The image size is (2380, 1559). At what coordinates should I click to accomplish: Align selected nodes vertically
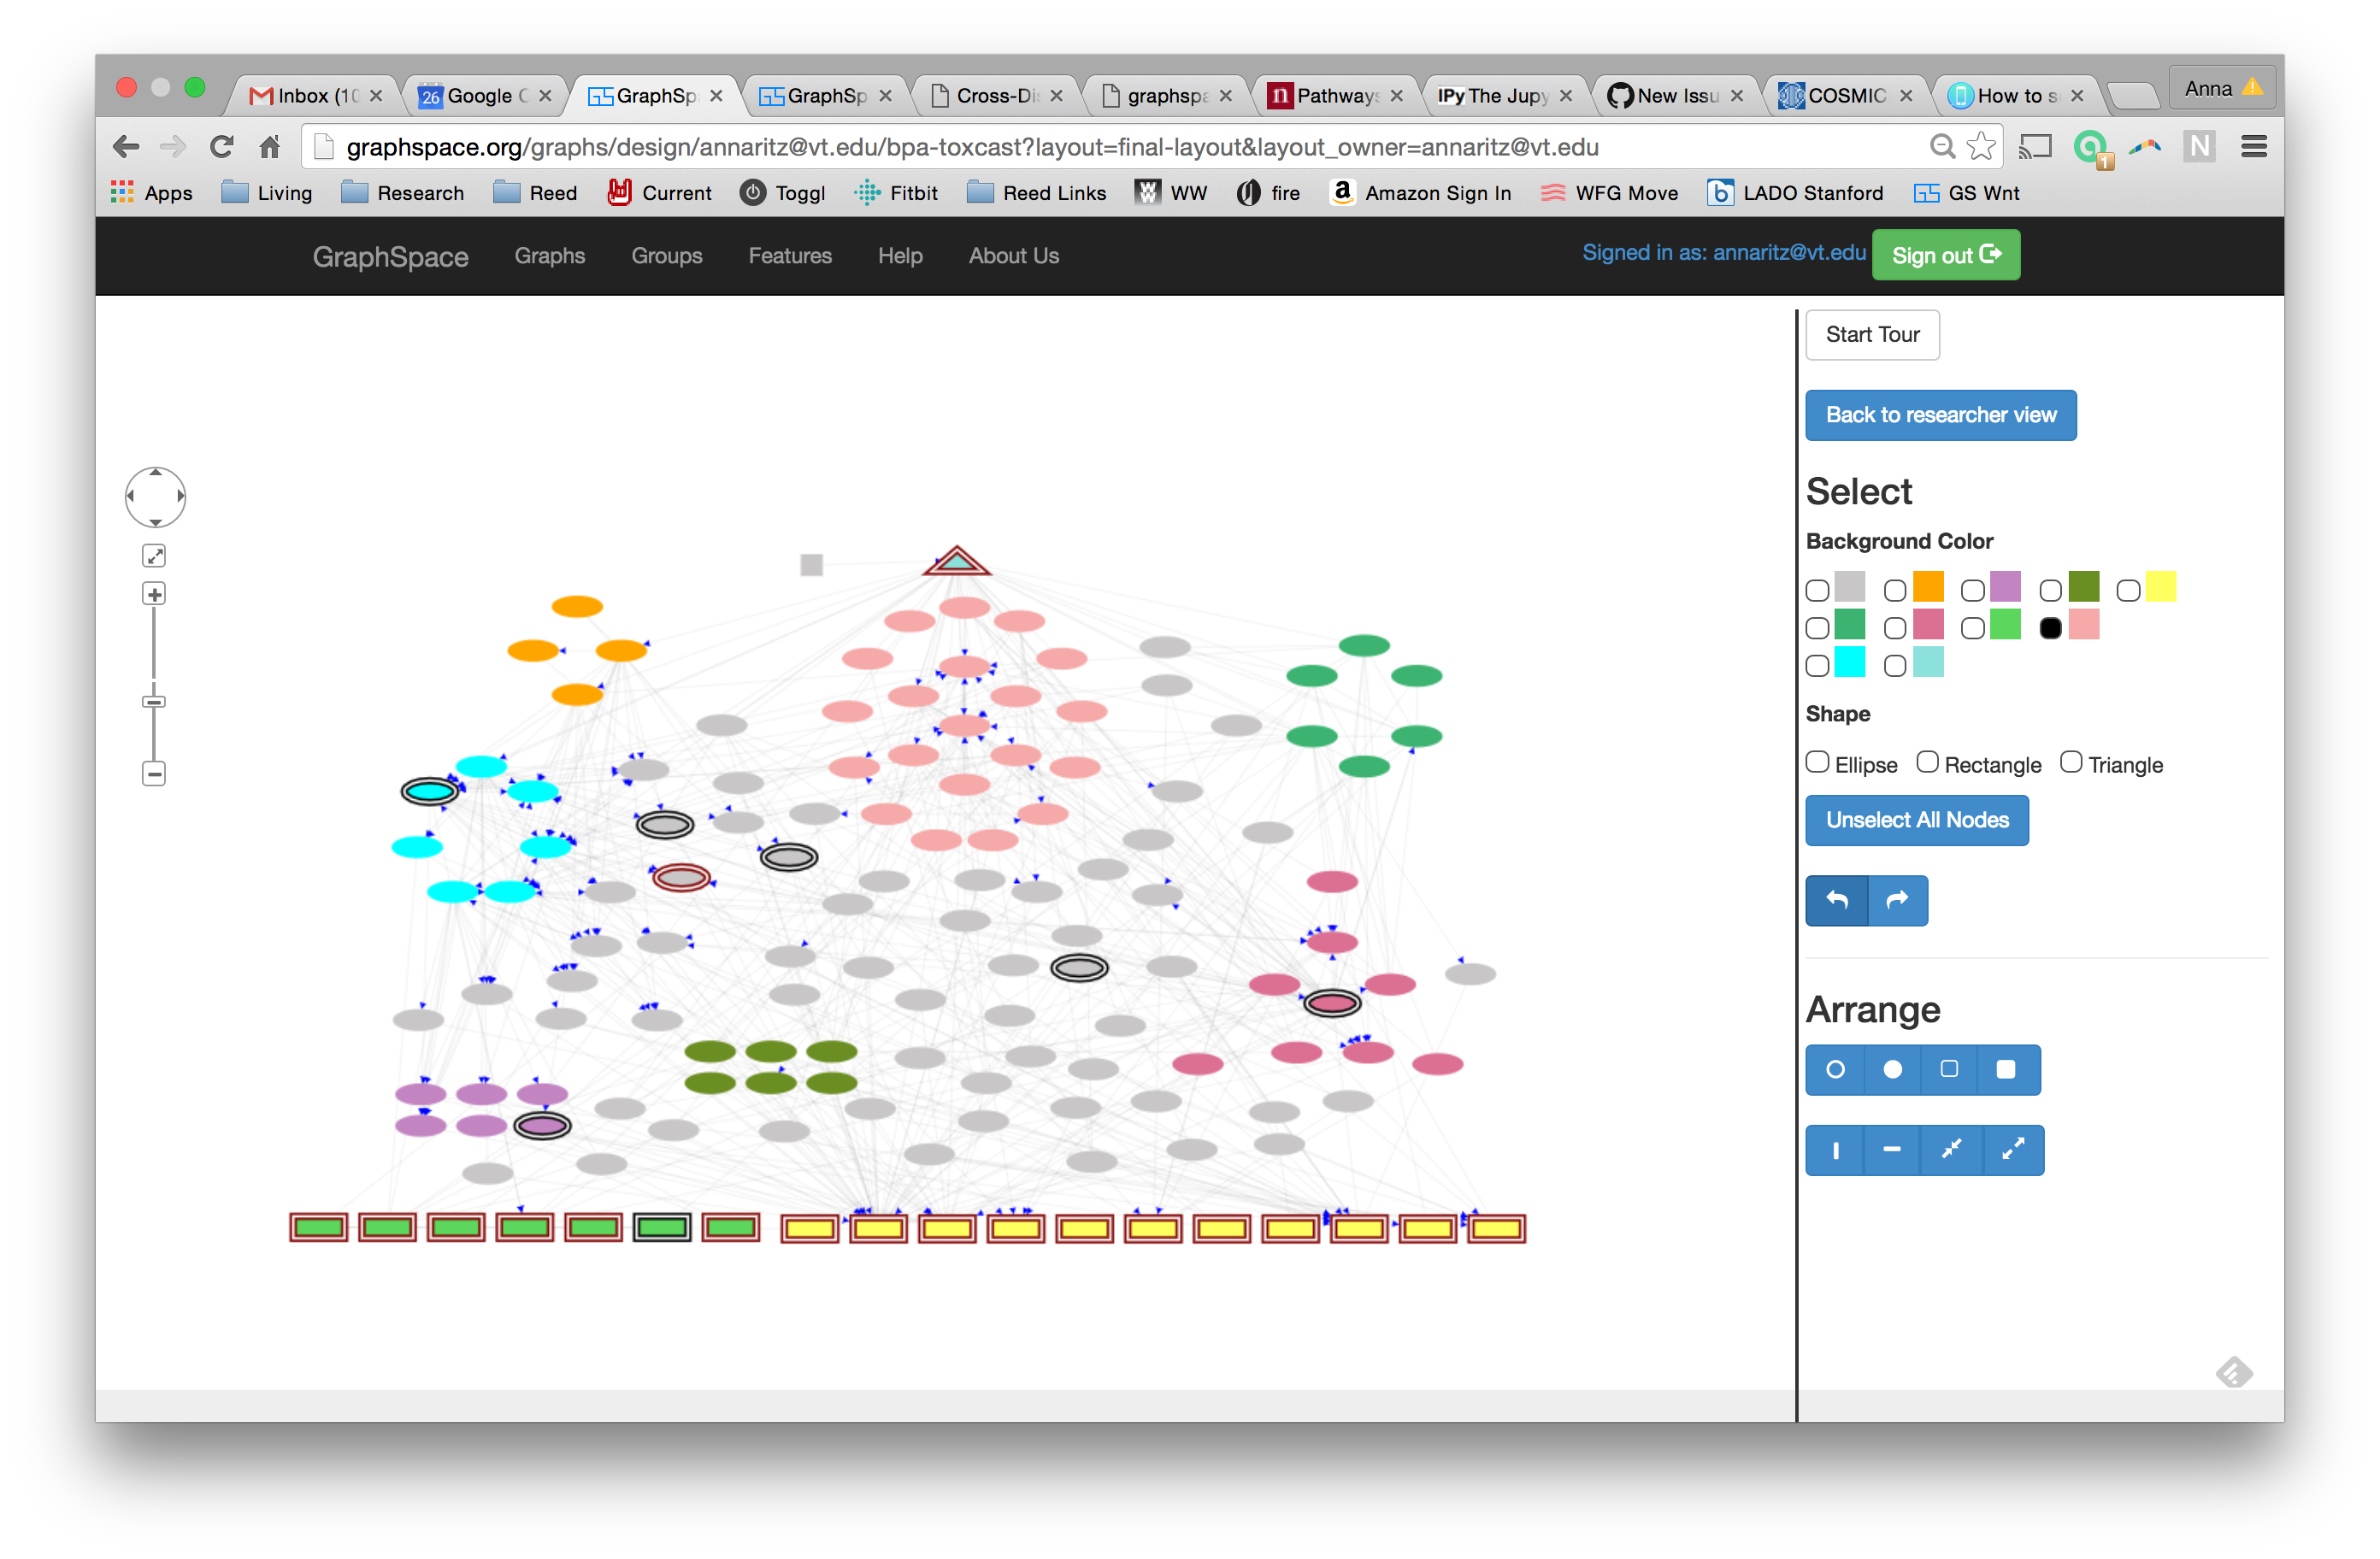pos(1835,1150)
